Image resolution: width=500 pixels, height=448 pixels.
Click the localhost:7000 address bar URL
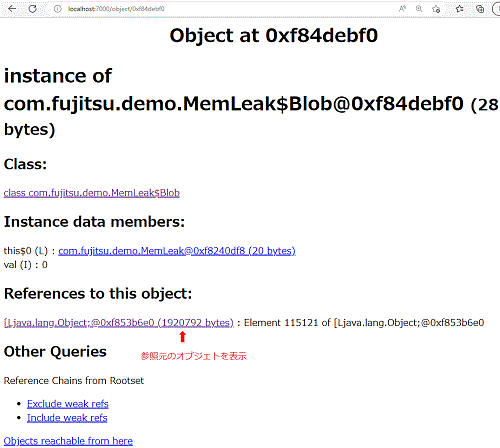pyautogui.click(x=116, y=9)
